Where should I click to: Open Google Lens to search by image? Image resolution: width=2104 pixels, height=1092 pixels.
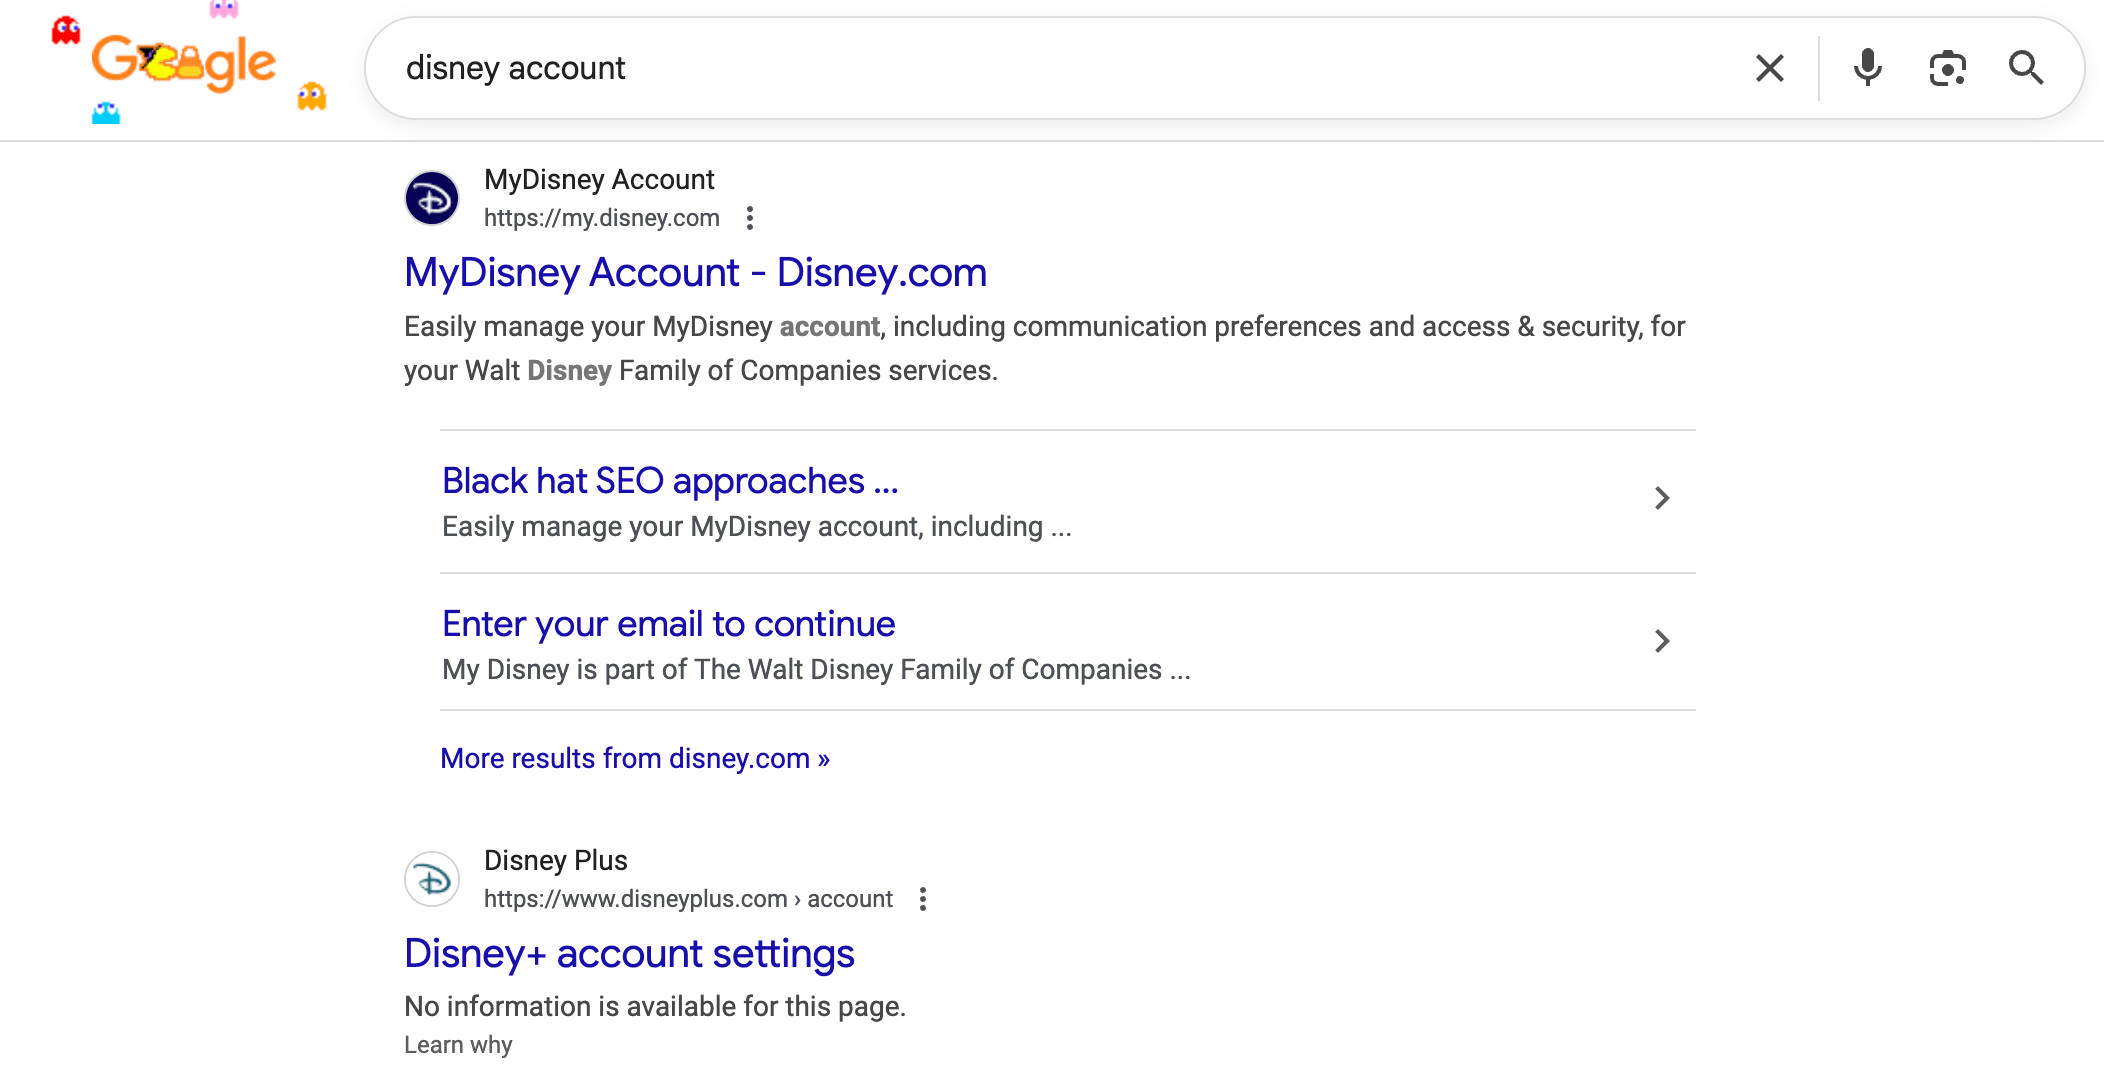(x=1947, y=68)
